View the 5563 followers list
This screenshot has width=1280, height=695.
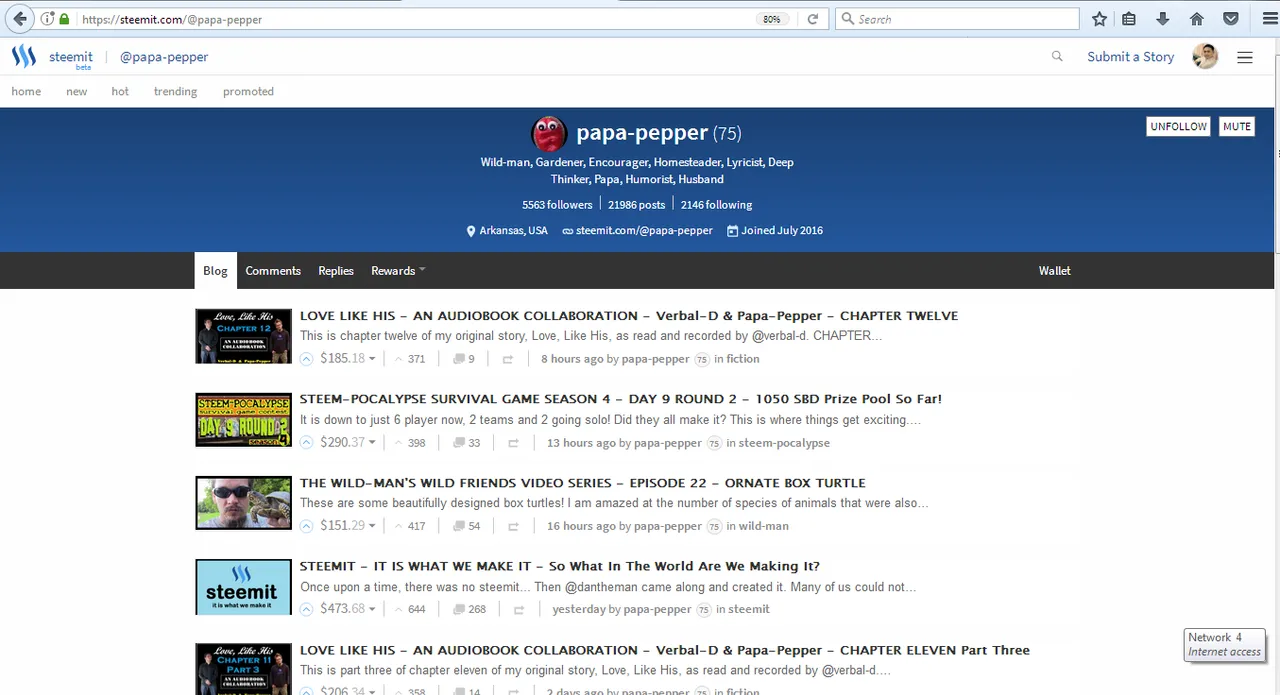(x=557, y=205)
